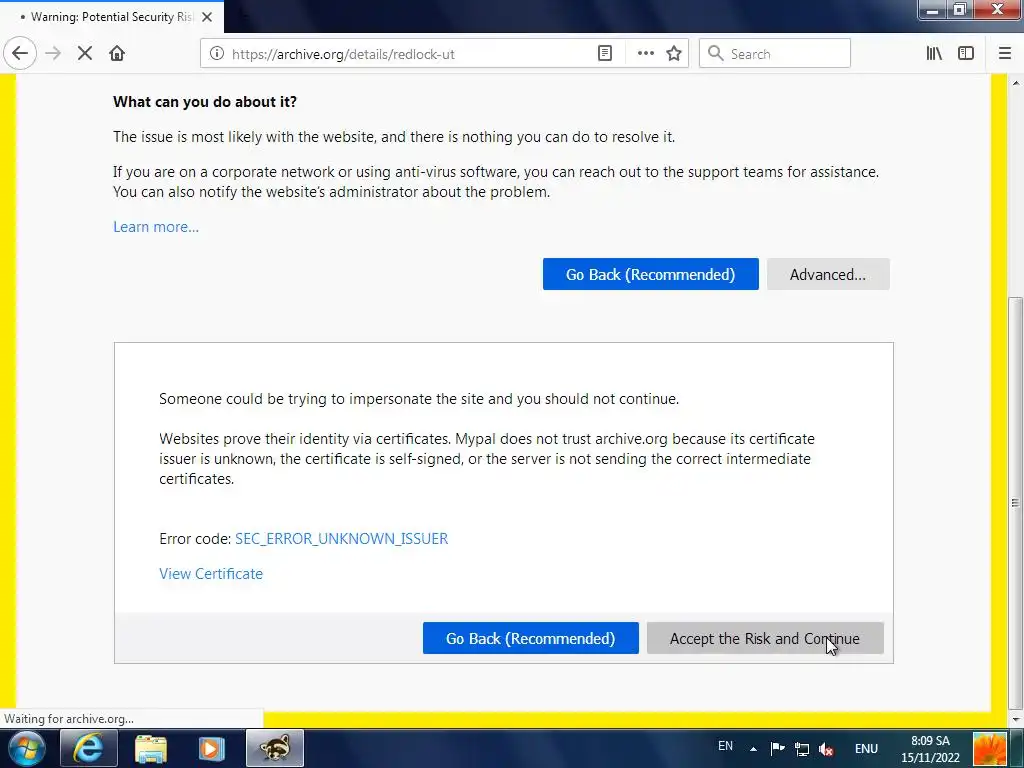Open the Windows Start menu orb

(x=26, y=748)
